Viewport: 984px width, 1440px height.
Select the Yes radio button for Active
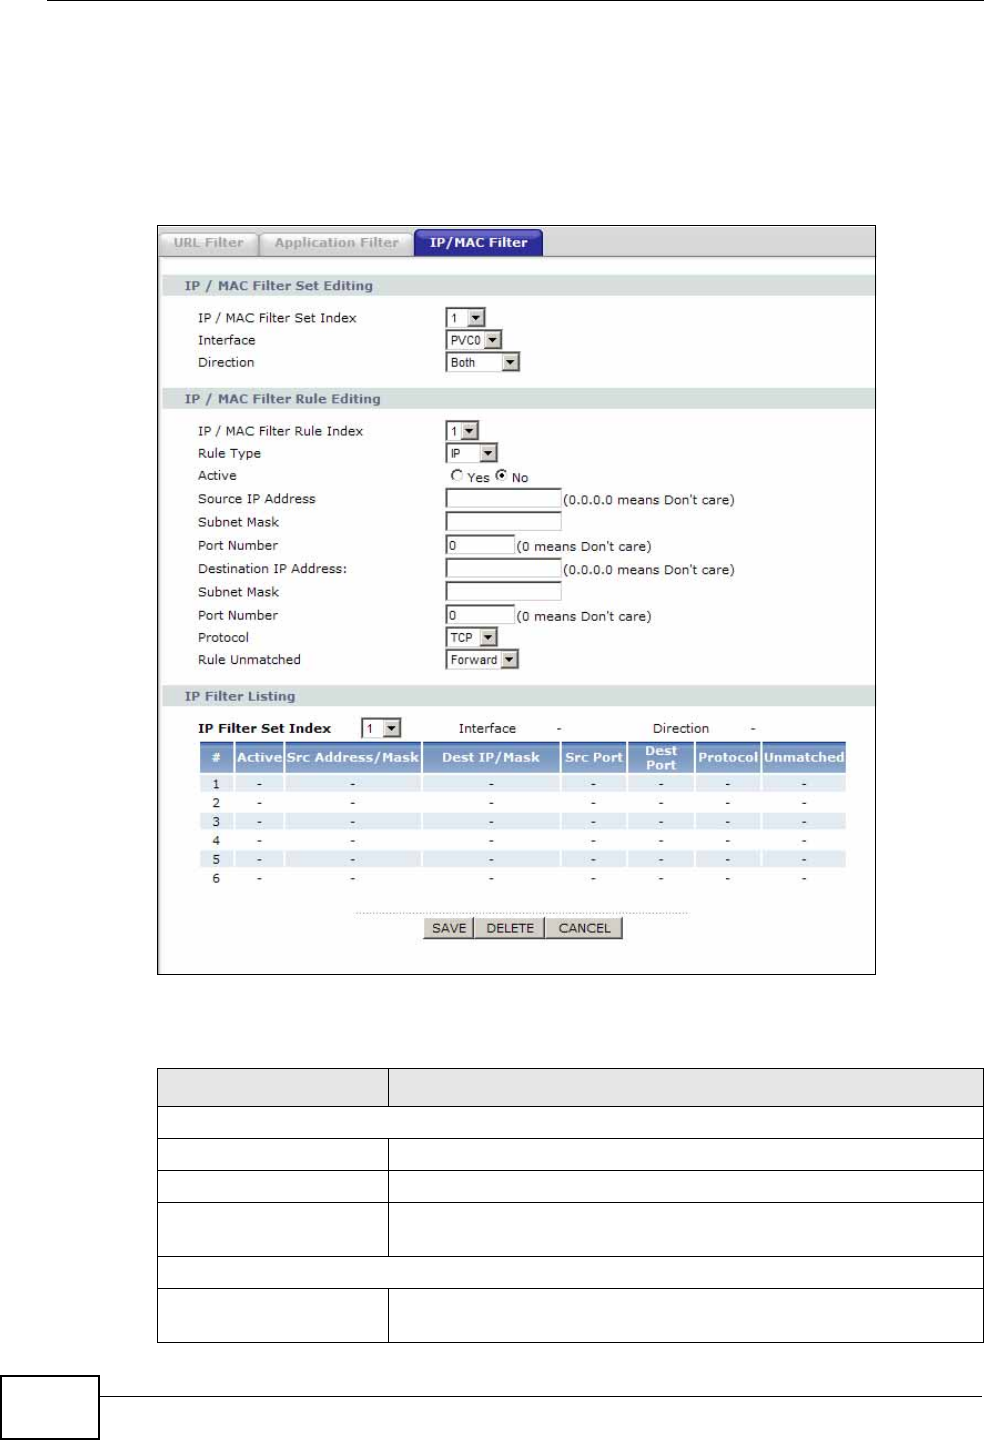click(x=457, y=476)
